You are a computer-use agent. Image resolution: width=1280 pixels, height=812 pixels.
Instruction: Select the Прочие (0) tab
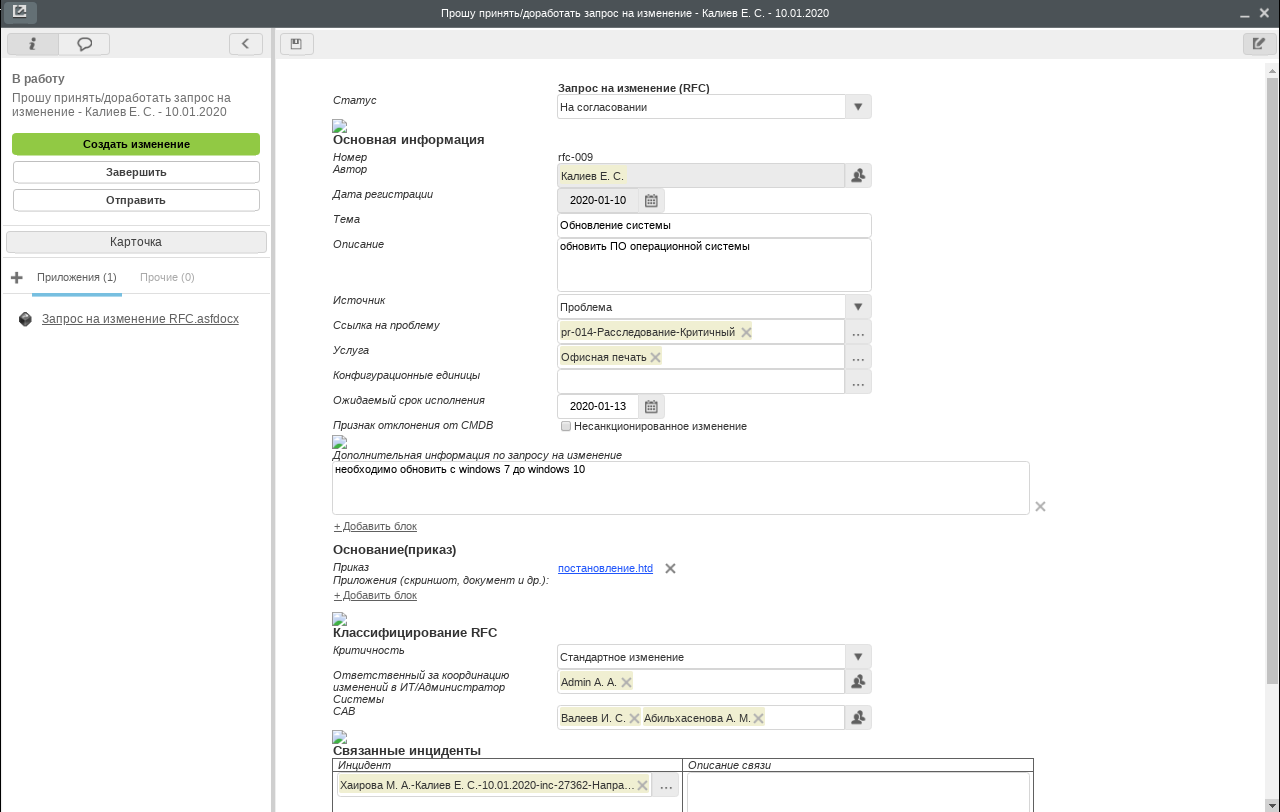(167, 277)
